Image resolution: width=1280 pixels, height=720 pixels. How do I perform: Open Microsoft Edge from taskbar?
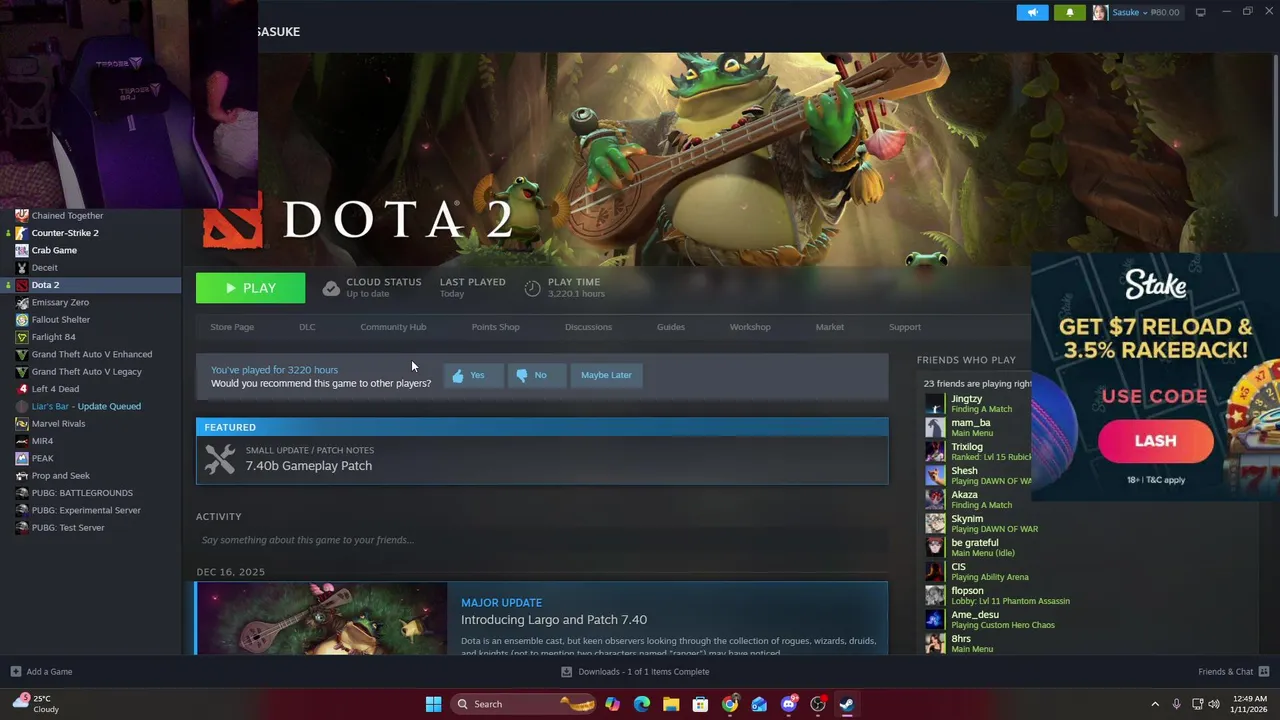[x=641, y=704]
